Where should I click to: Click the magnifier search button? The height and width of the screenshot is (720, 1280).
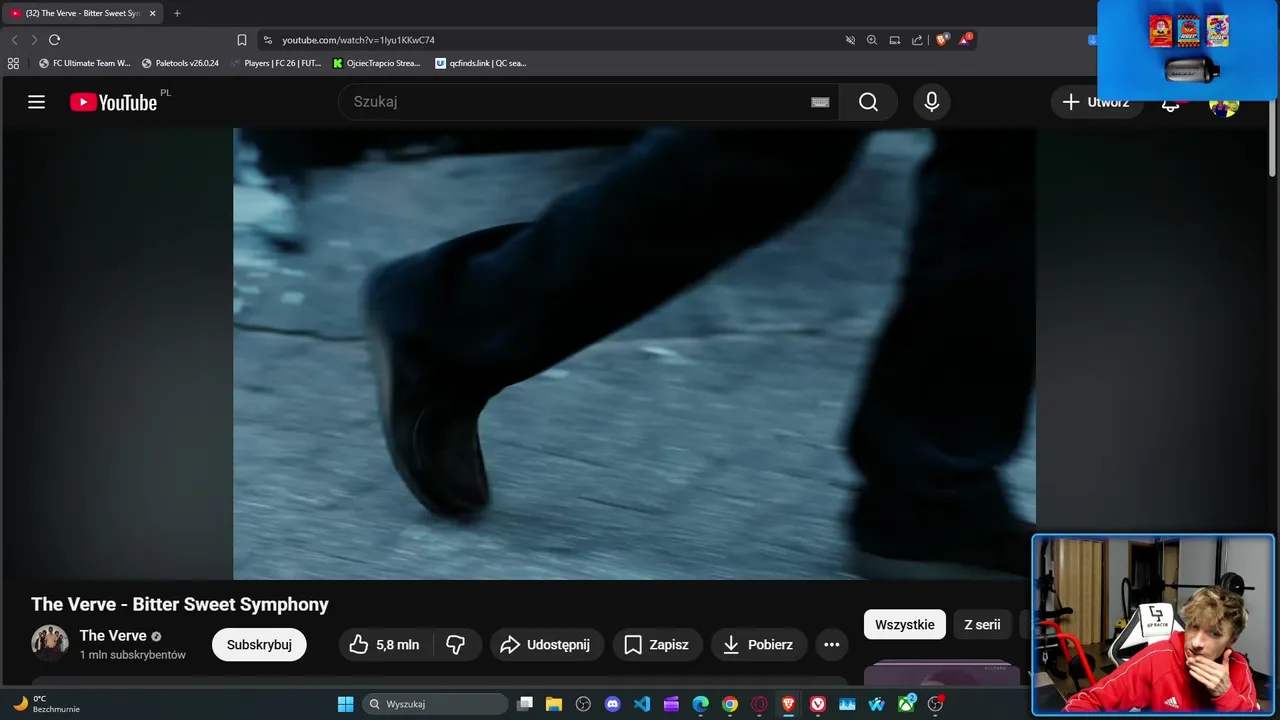point(868,102)
